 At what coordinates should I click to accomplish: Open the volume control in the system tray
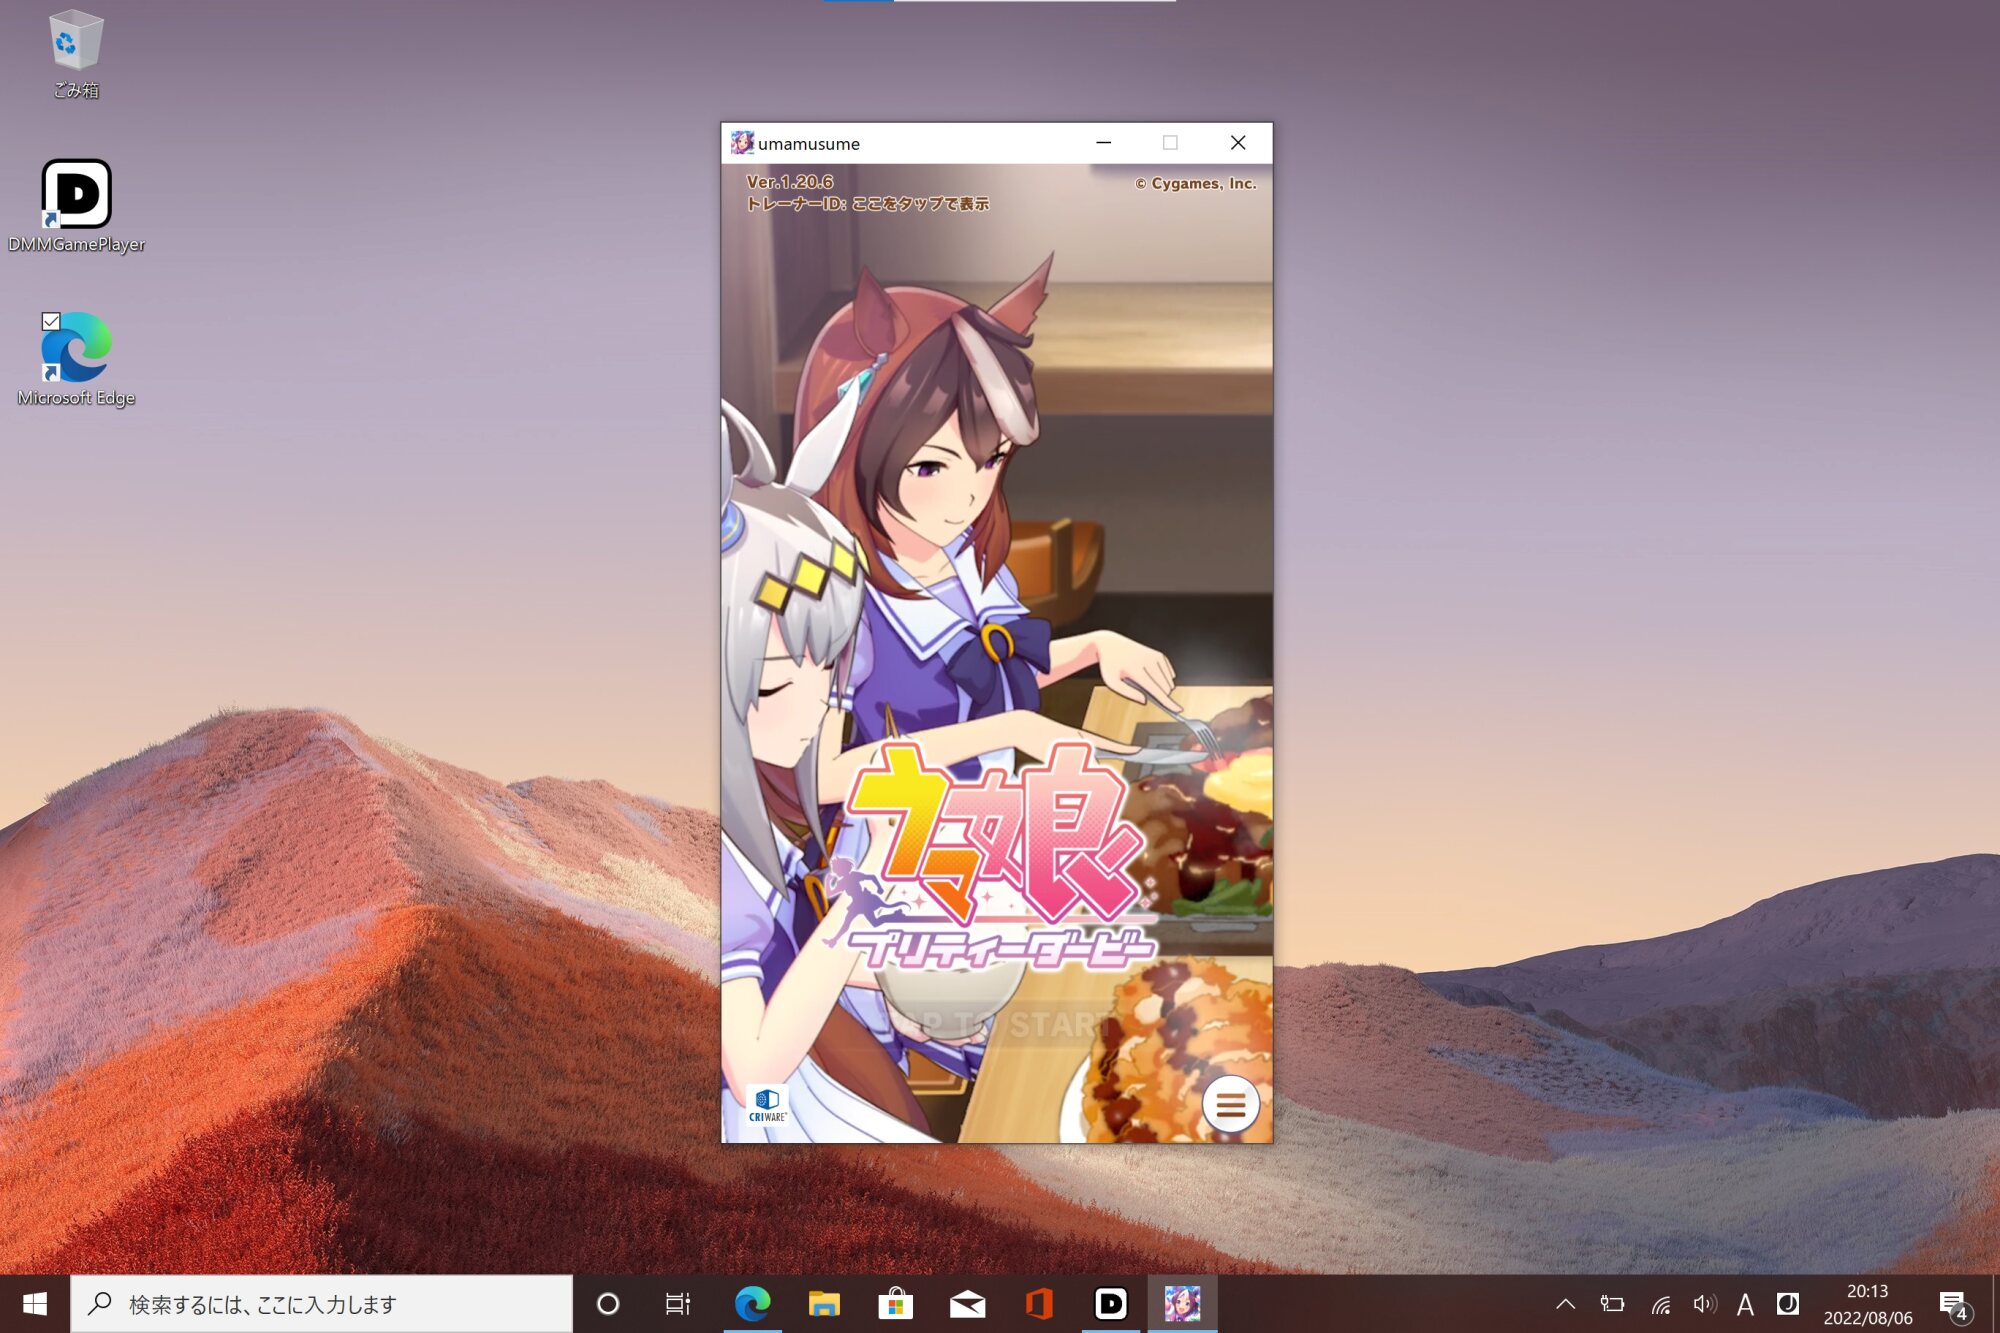click(x=1704, y=1303)
